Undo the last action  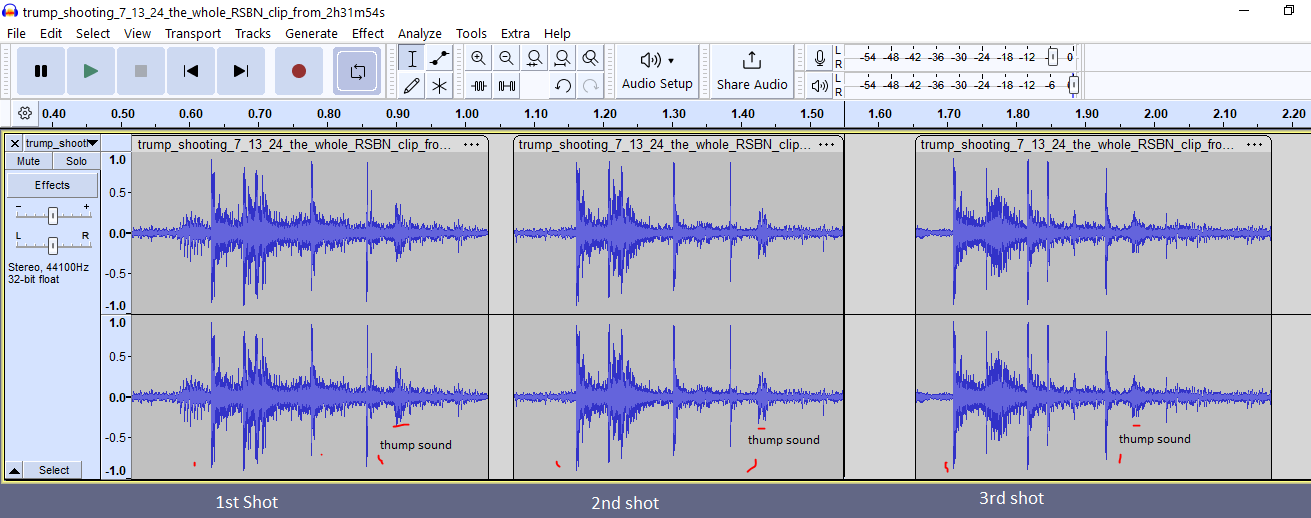[x=563, y=86]
